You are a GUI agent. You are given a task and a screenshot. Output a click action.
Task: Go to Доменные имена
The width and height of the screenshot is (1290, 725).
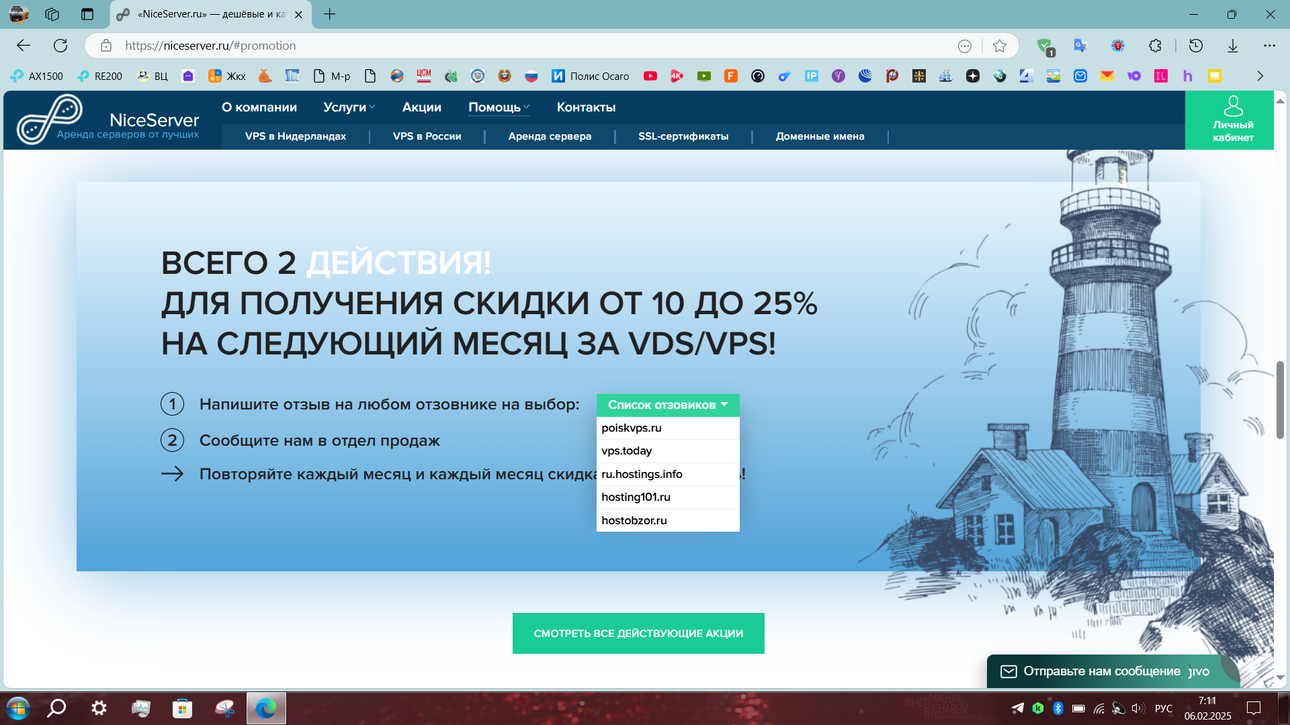(x=820, y=136)
